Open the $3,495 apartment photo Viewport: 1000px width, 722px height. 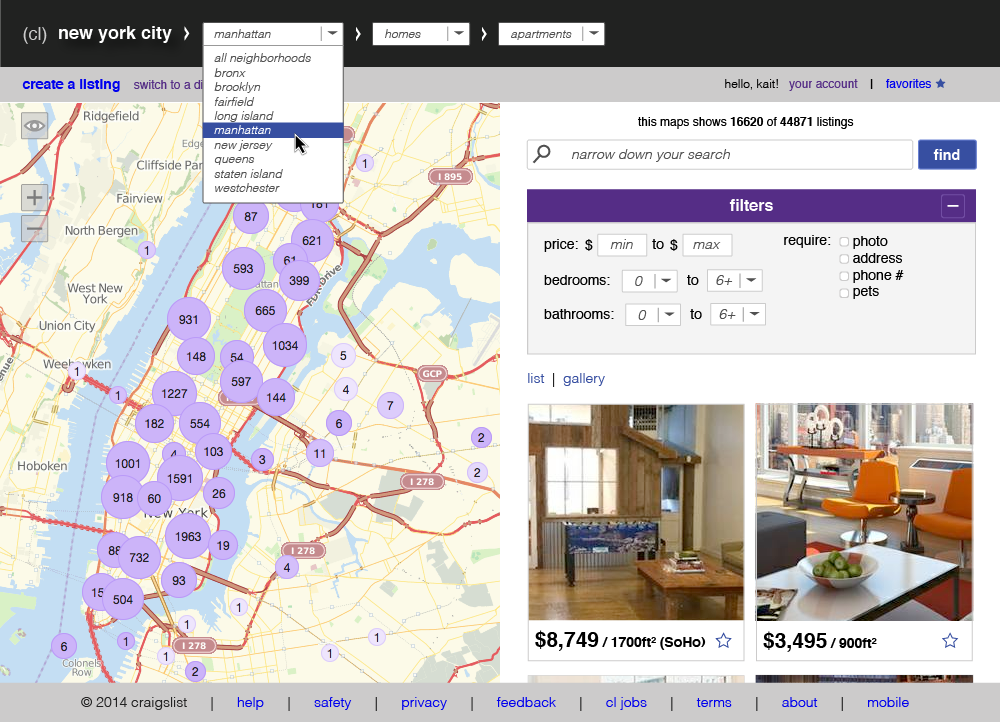[x=864, y=512]
